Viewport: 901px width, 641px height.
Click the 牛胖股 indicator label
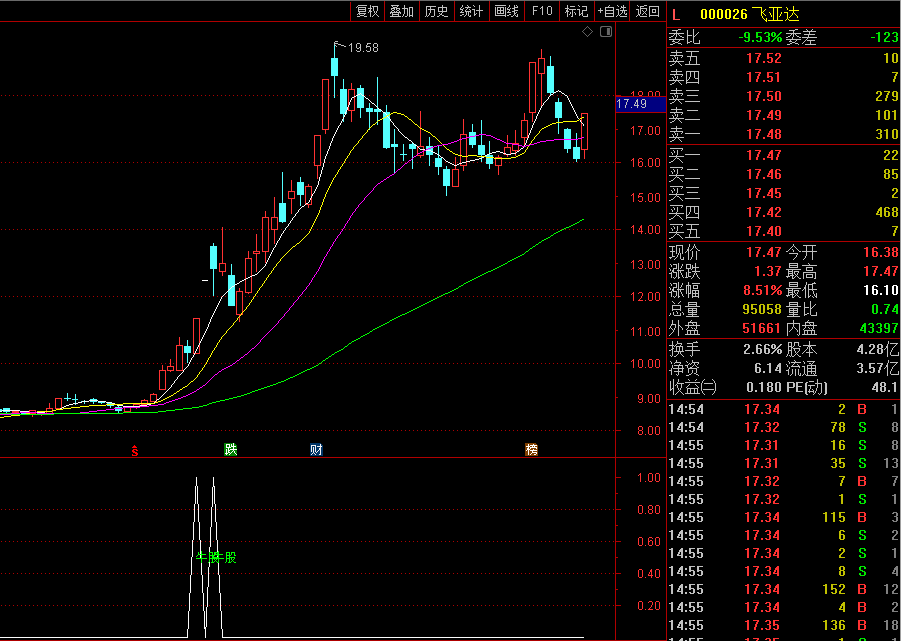(x=216, y=557)
